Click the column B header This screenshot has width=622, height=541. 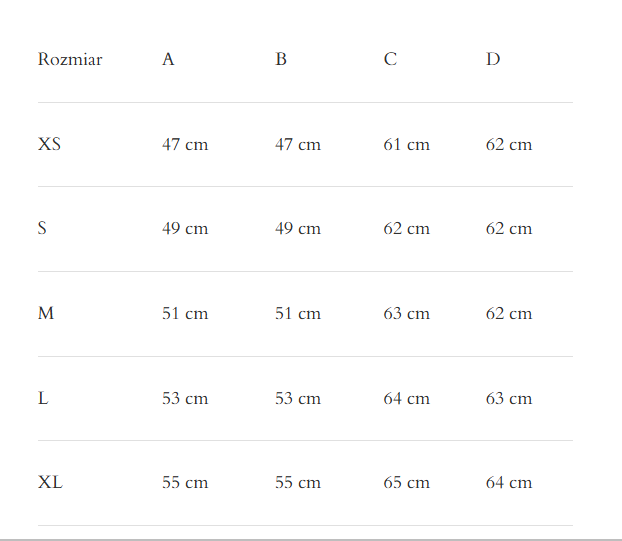point(281,59)
